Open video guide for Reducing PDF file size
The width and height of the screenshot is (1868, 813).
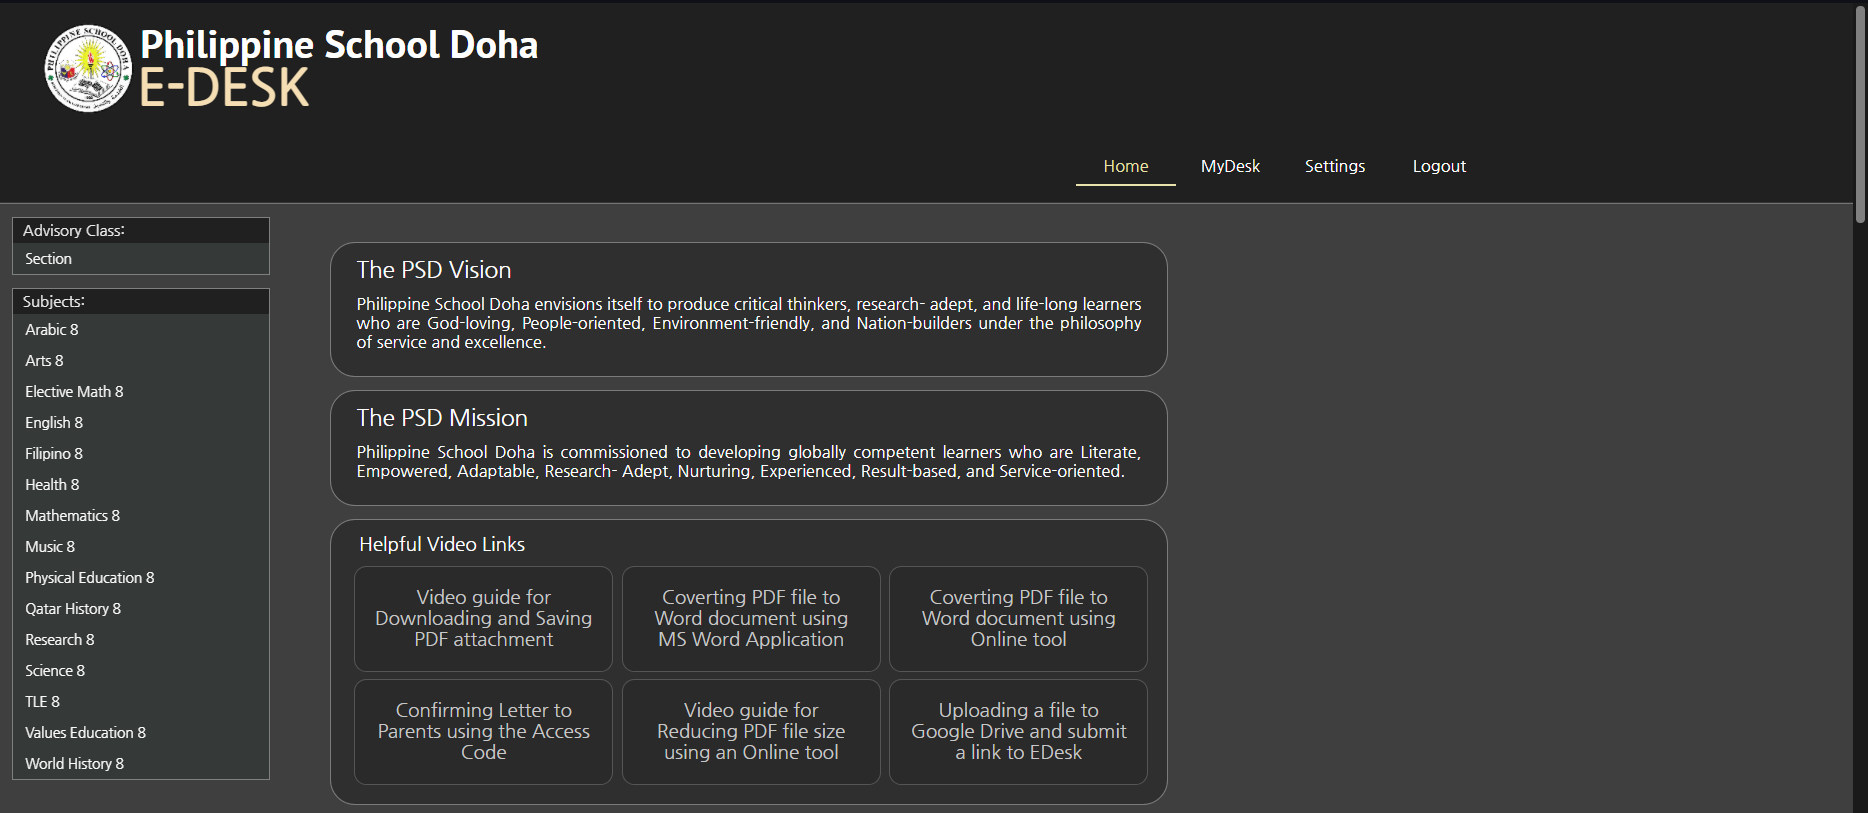tap(751, 732)
